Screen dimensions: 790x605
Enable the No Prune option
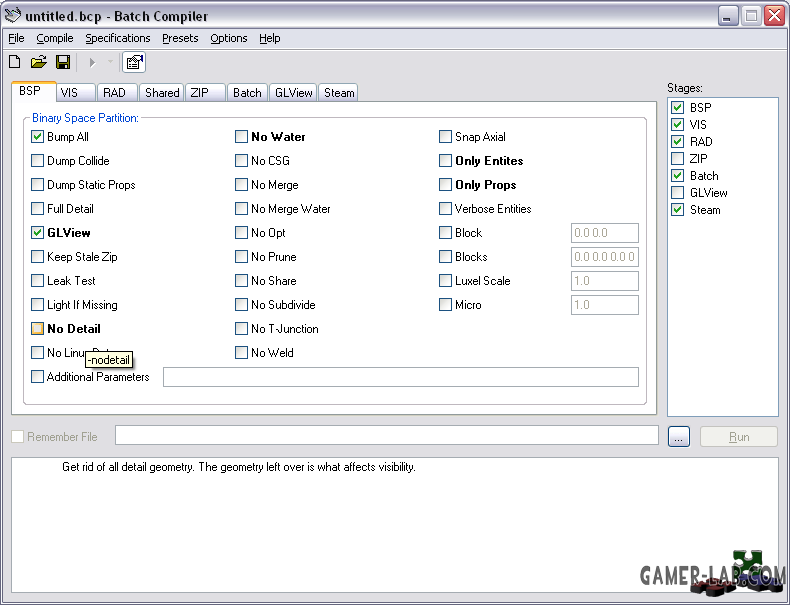click(x=241, y=257)
